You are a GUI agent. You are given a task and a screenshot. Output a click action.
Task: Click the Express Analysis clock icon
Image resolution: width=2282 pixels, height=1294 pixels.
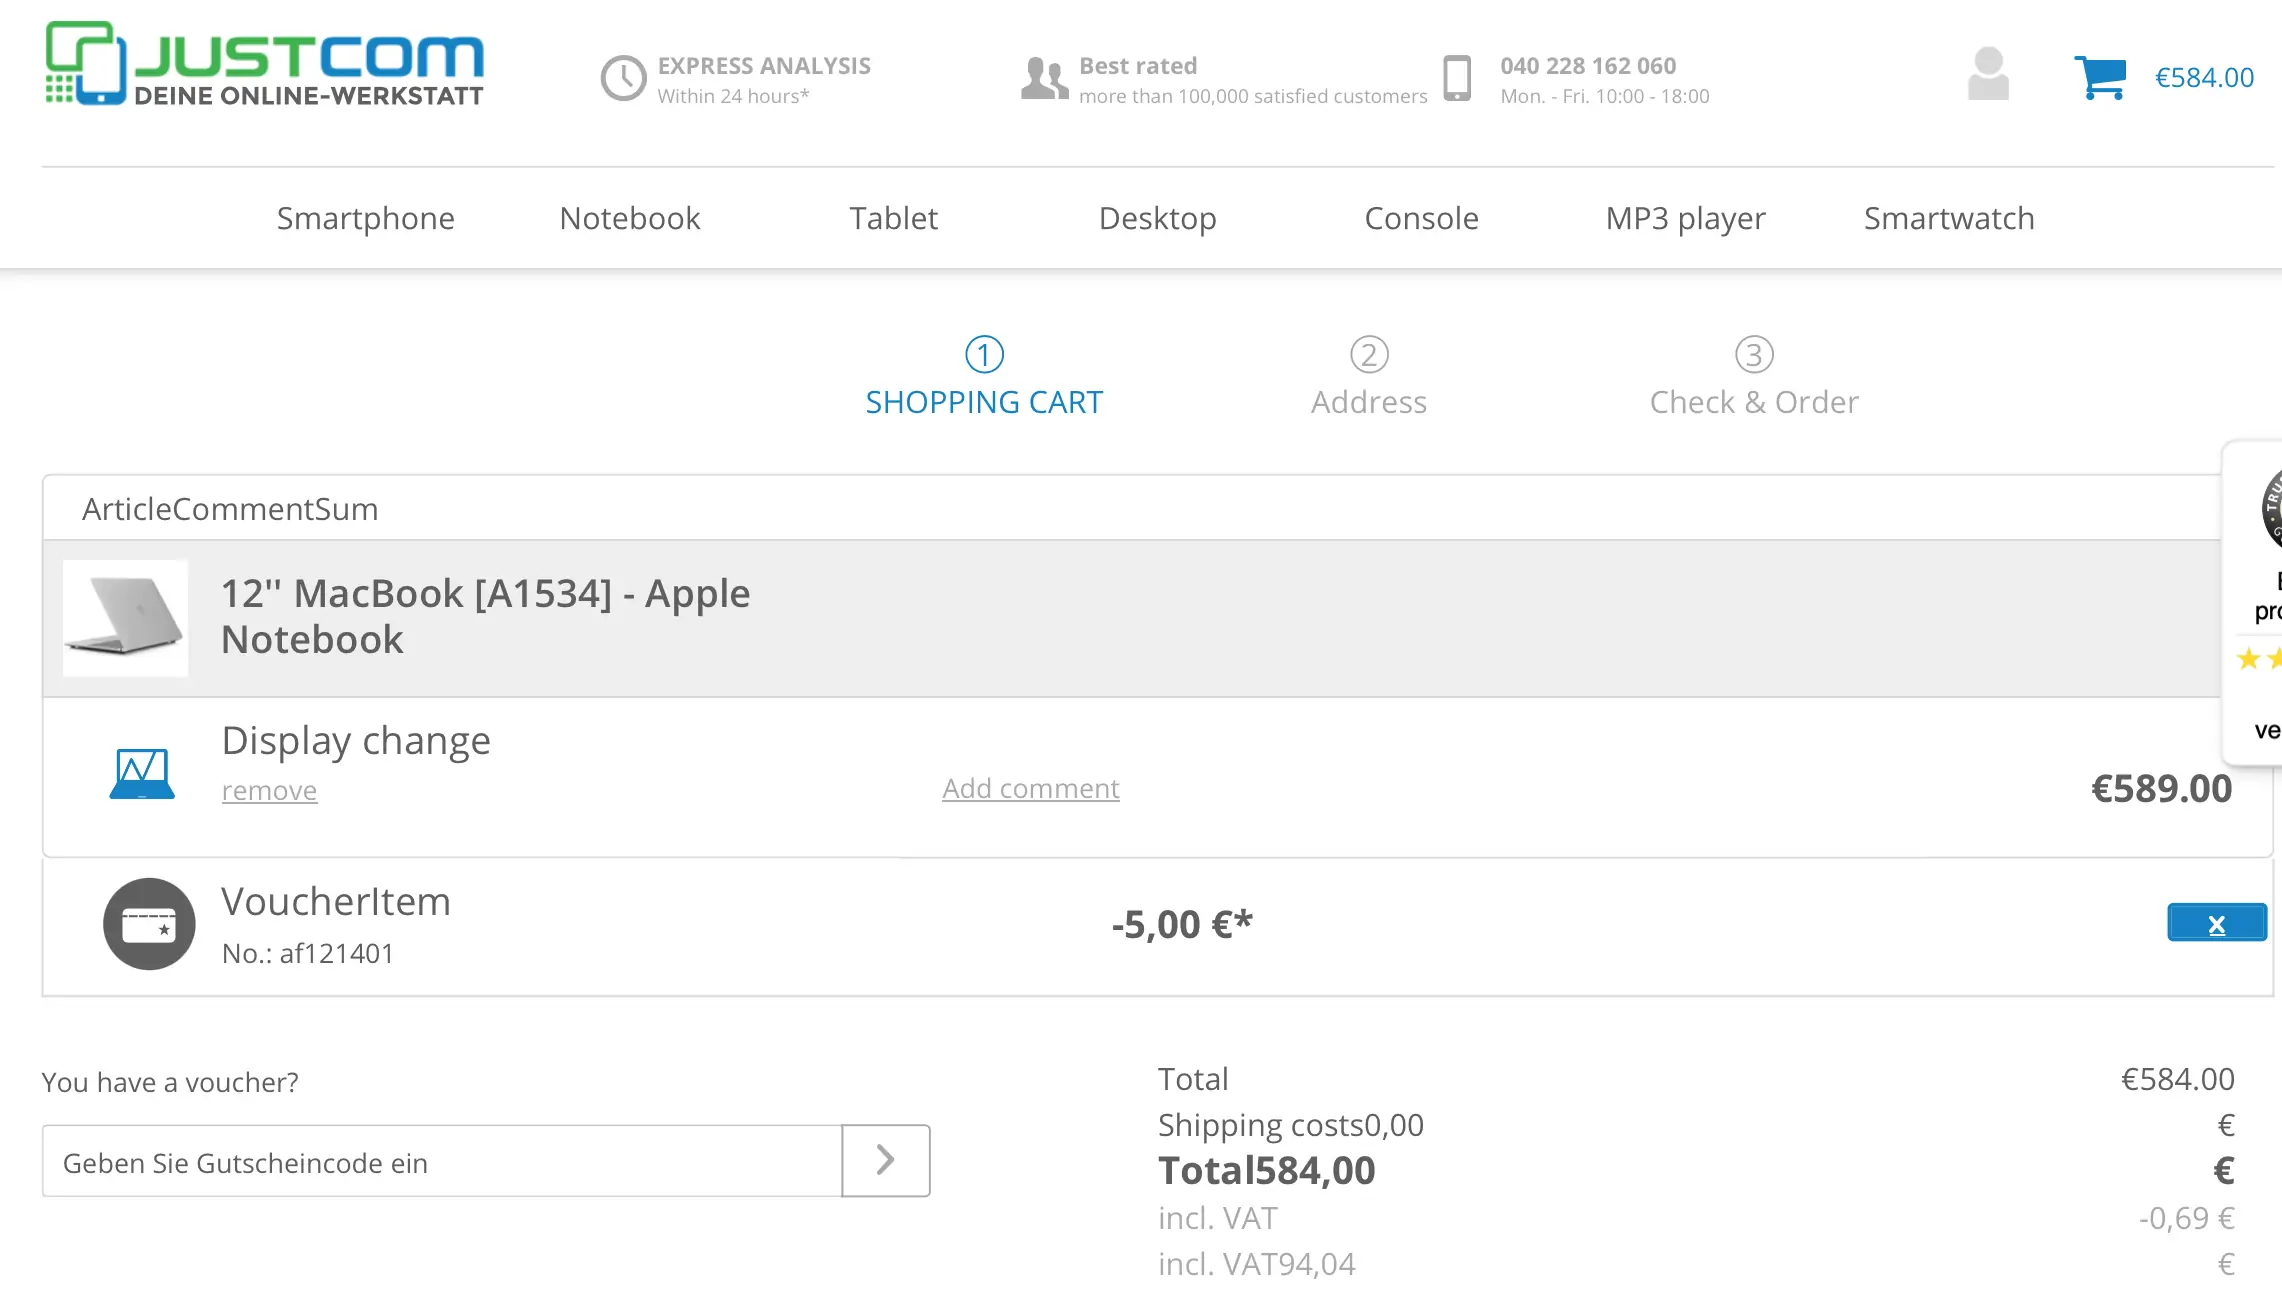click(x=623, y=78)
